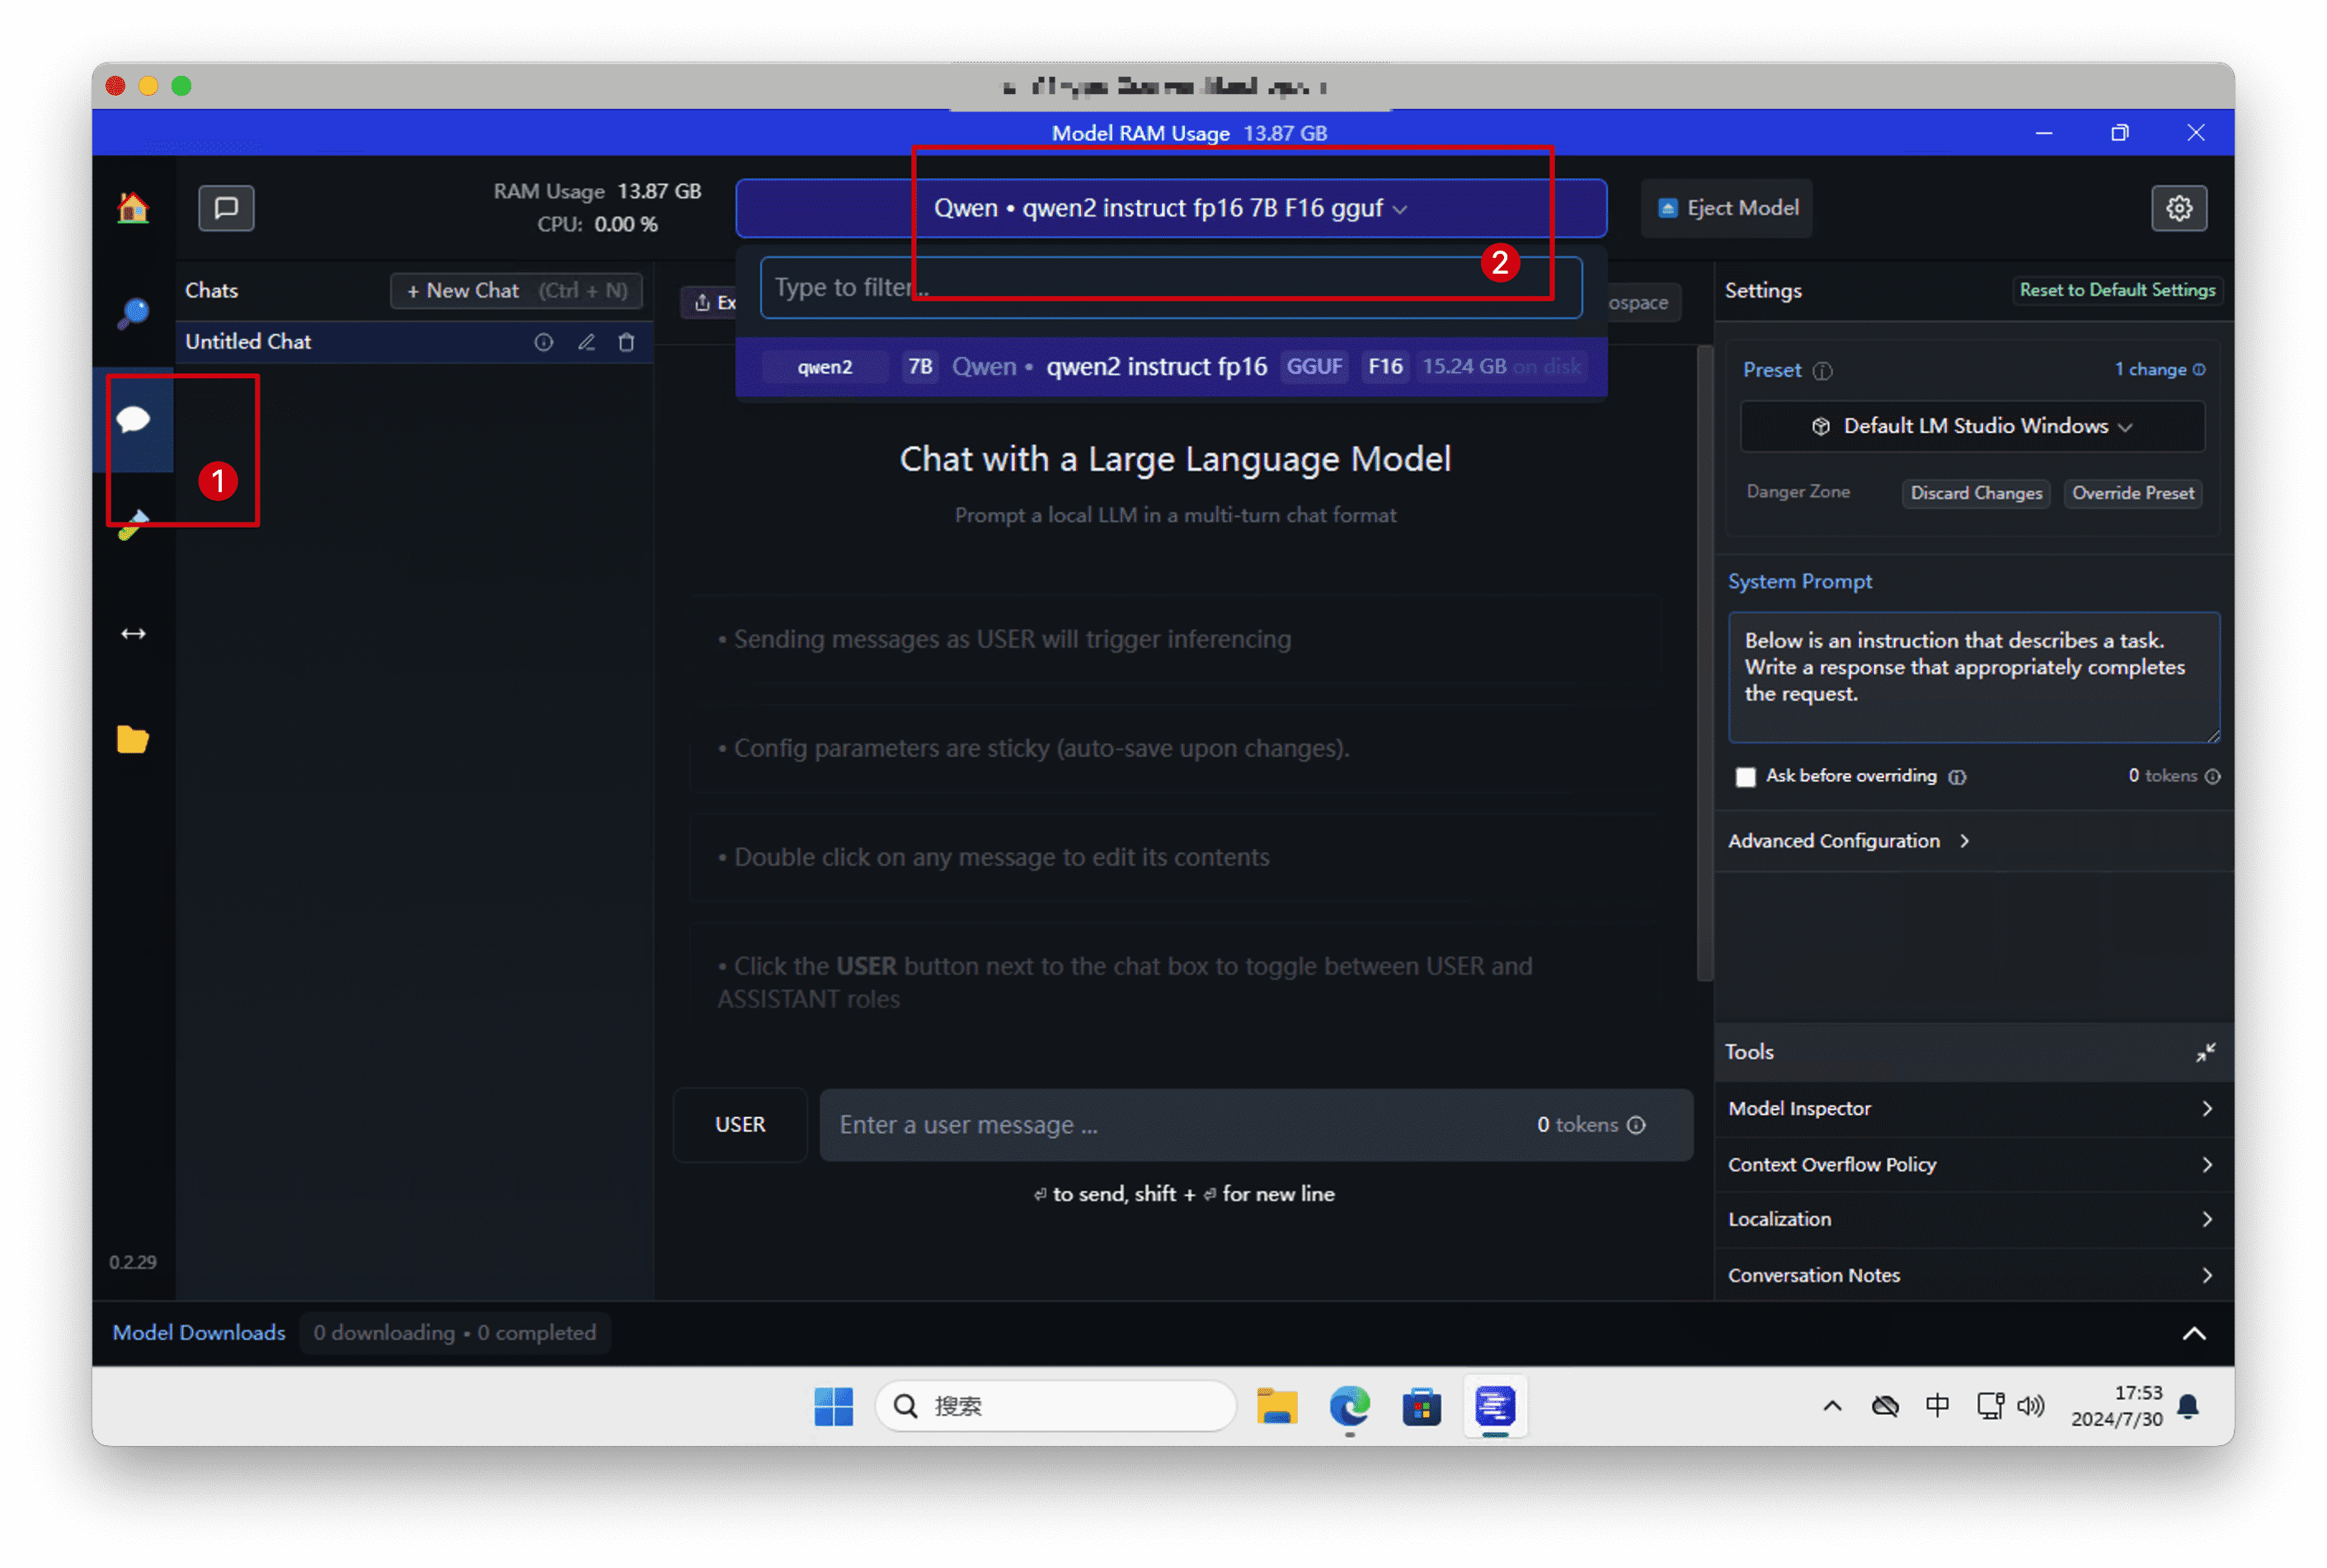Viewport: 2327px width, 1568px height.
Task: Select Untitled Chat in chat list
Action: click(414, 342)
